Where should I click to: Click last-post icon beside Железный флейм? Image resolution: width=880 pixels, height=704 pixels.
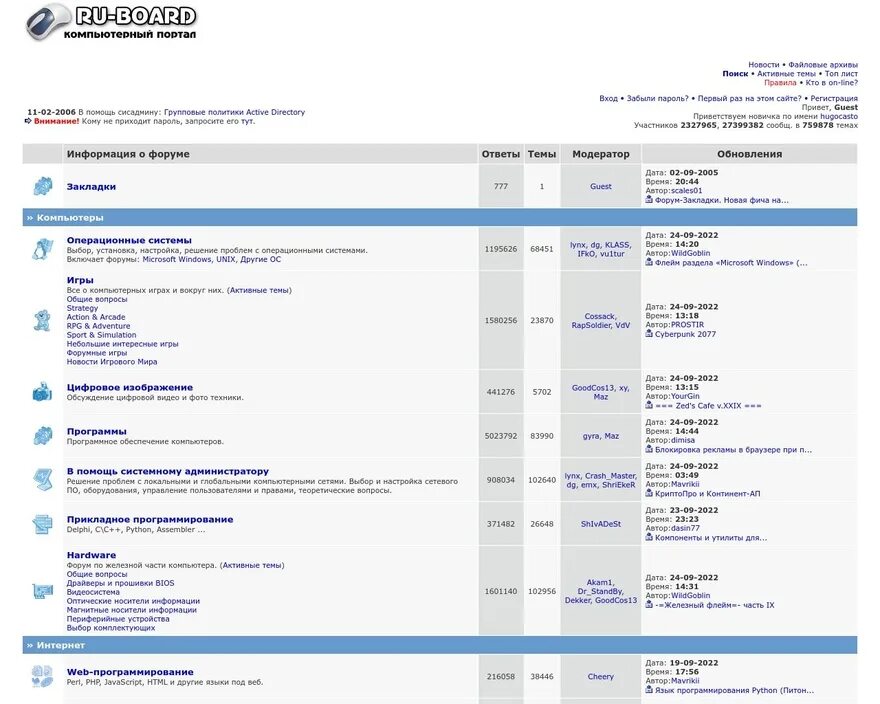coord(649,604)
